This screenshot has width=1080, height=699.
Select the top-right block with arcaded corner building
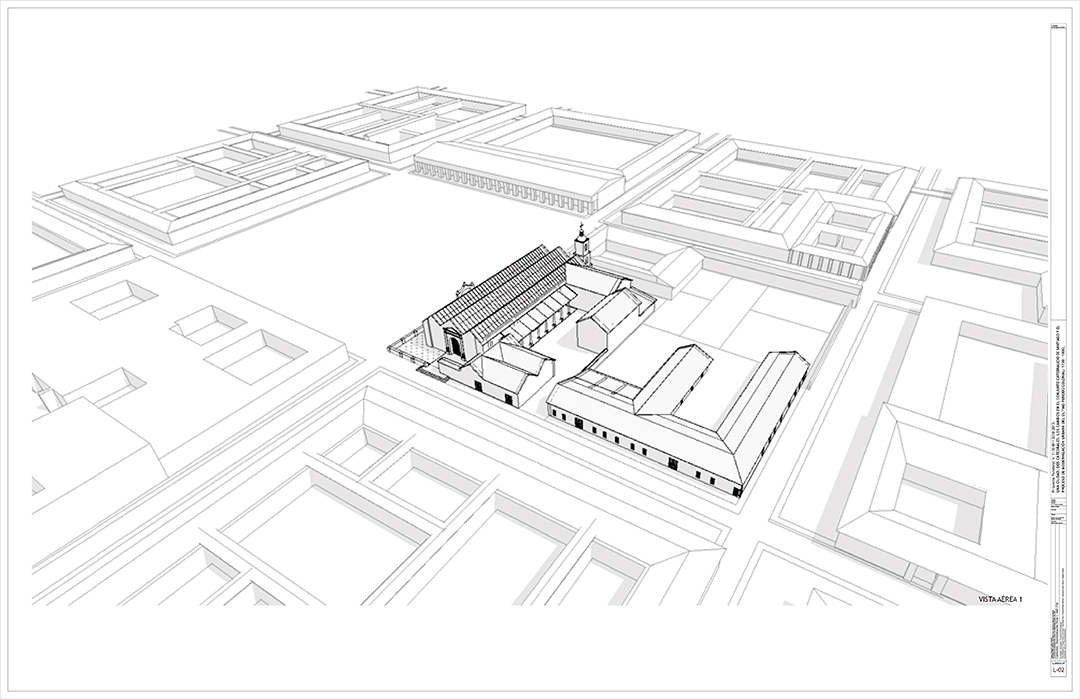point(770,205)
